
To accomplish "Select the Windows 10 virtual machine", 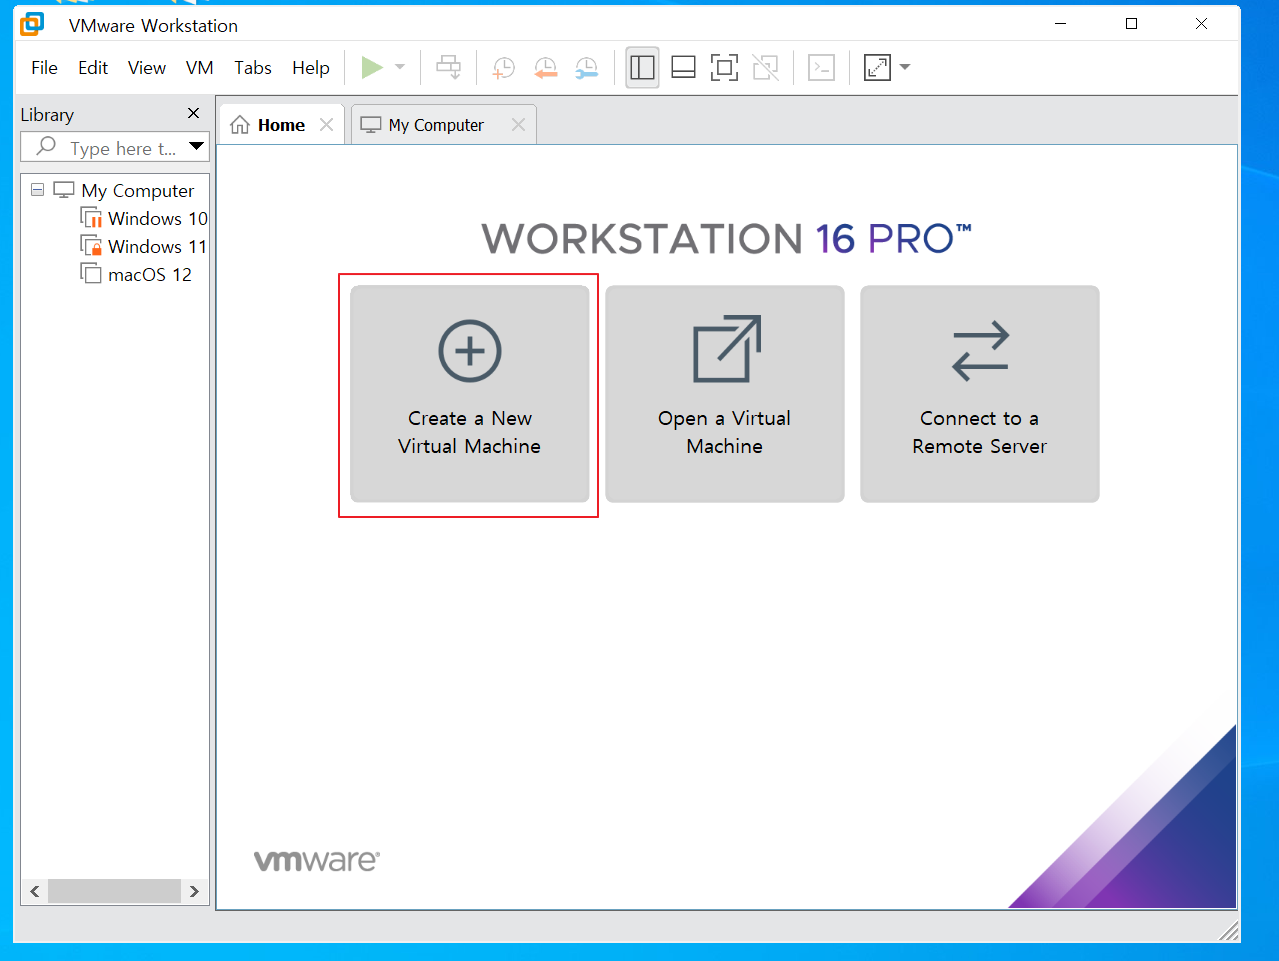I will tap(158, 218).
